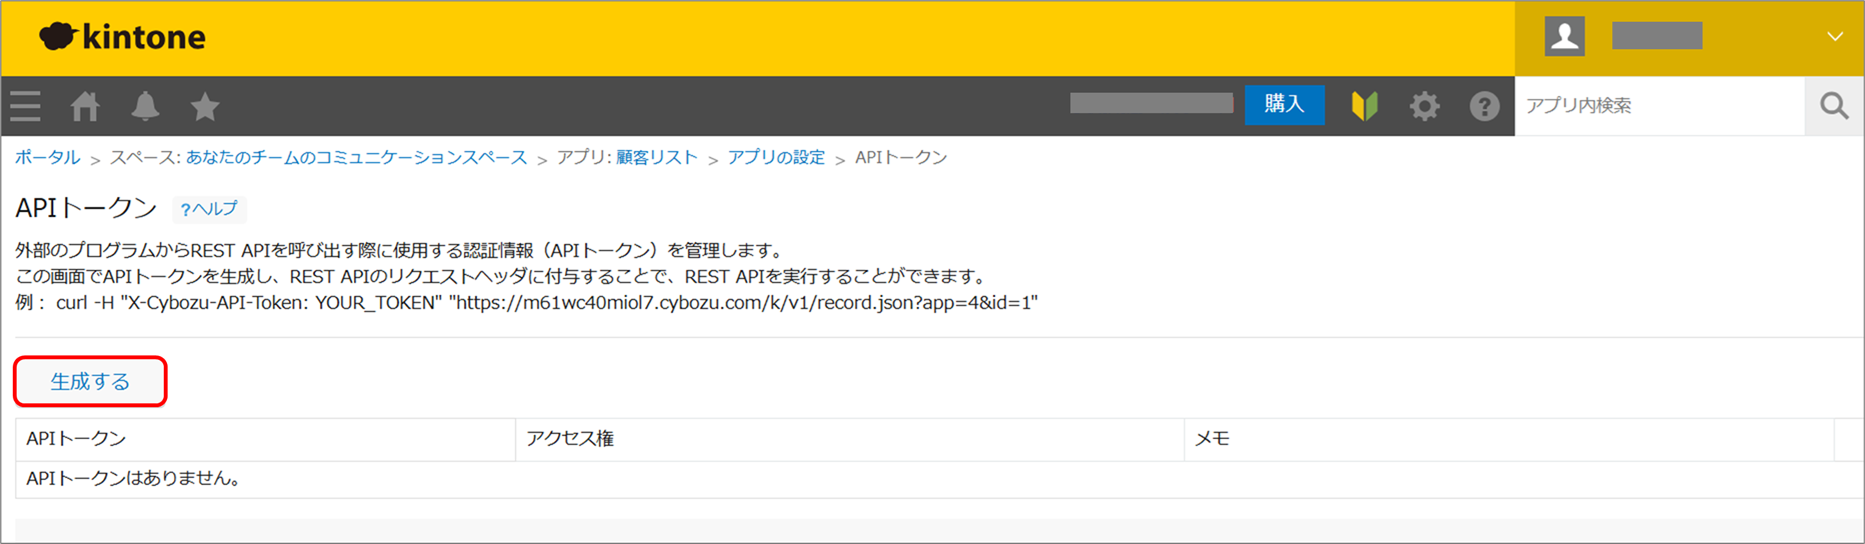Image resolution: width=1865 pixels, height=544 pixels.
Task: Open the hamburger navigation menu
Action: click(26, 106)
